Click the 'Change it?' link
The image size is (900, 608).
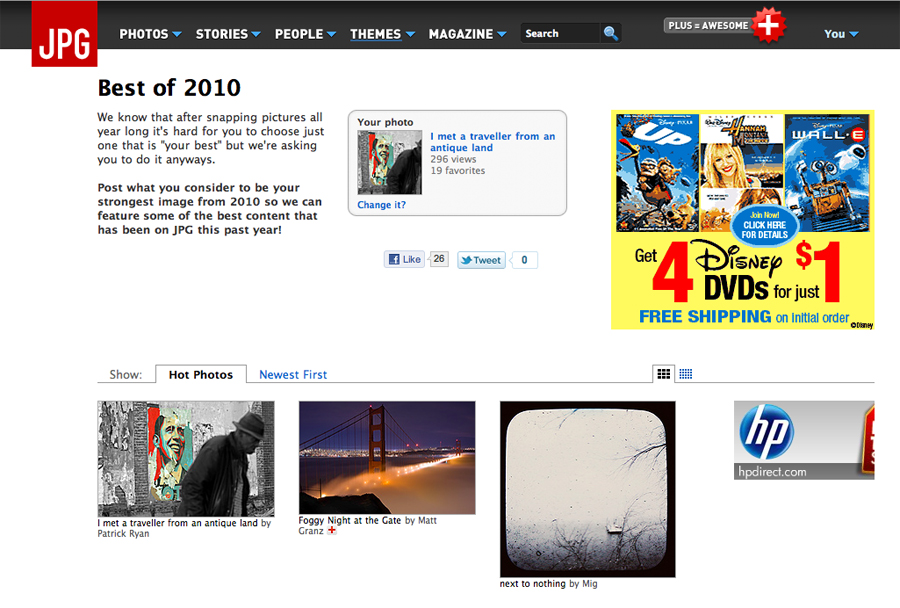(382, 205)
